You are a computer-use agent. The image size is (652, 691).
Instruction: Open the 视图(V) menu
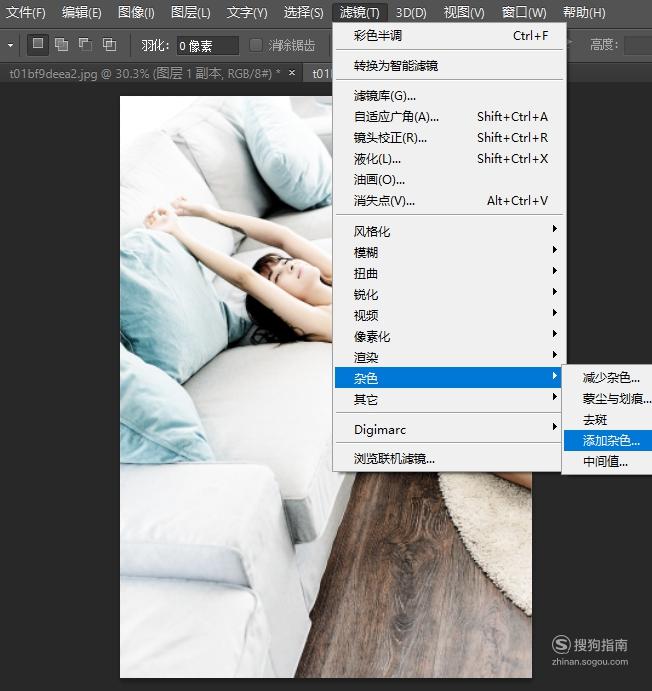click(464, 12)
